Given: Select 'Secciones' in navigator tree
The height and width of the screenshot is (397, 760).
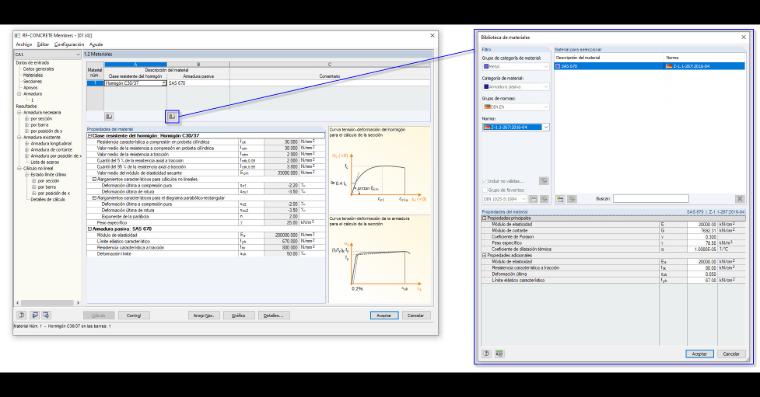Looking at the screenshot, I should 32,81.
